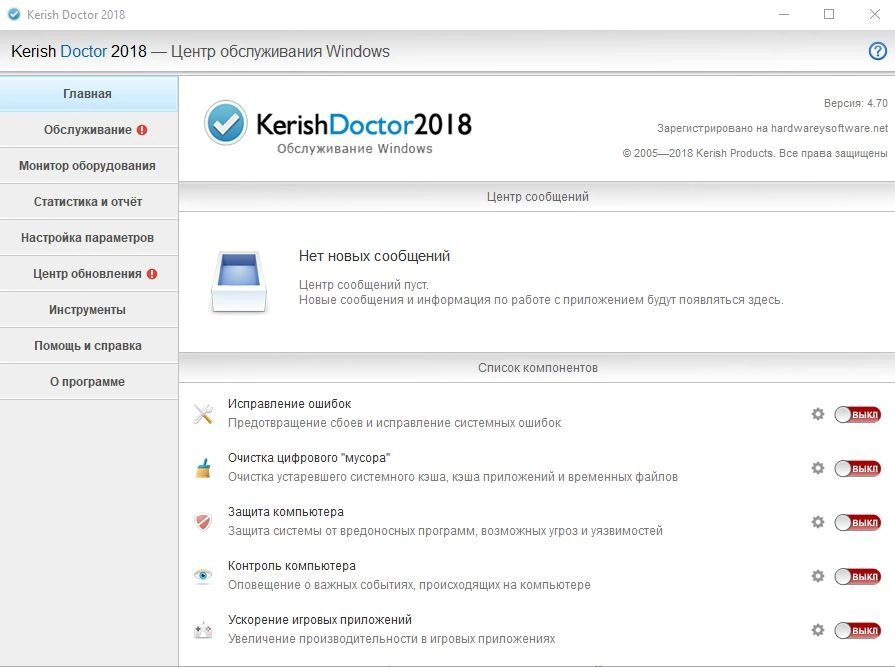Click the empty inbox tray icon
This screenshot has width=895, height=667.
tap(239, 281)
